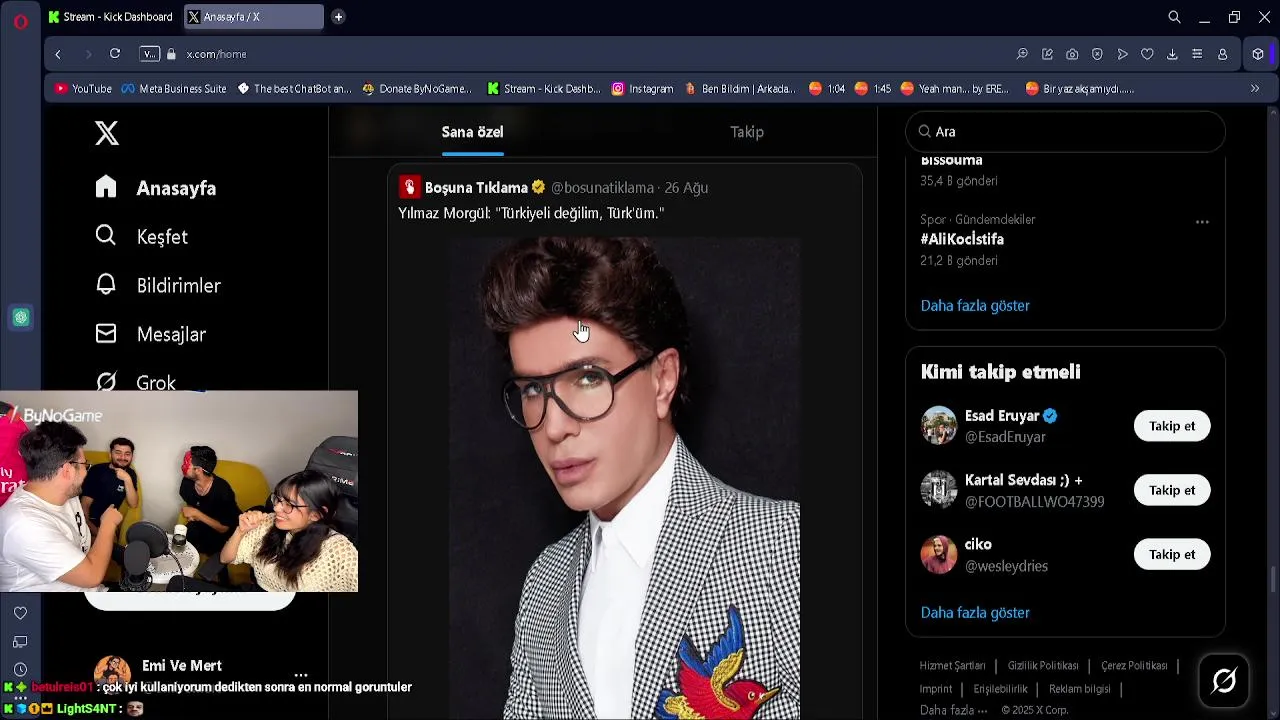The image size is (1280, 720).
Task: Open Meta Business Suite bookmark
Action: coord(174,88)
